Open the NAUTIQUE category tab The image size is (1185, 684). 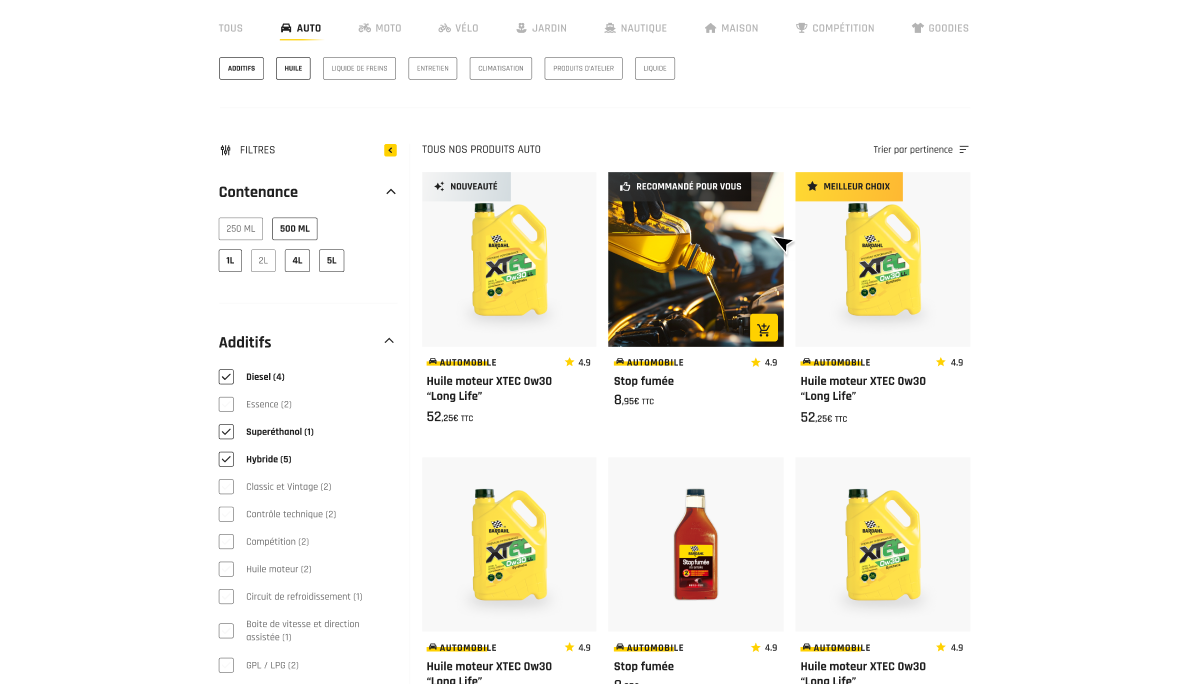click(636, 28)
